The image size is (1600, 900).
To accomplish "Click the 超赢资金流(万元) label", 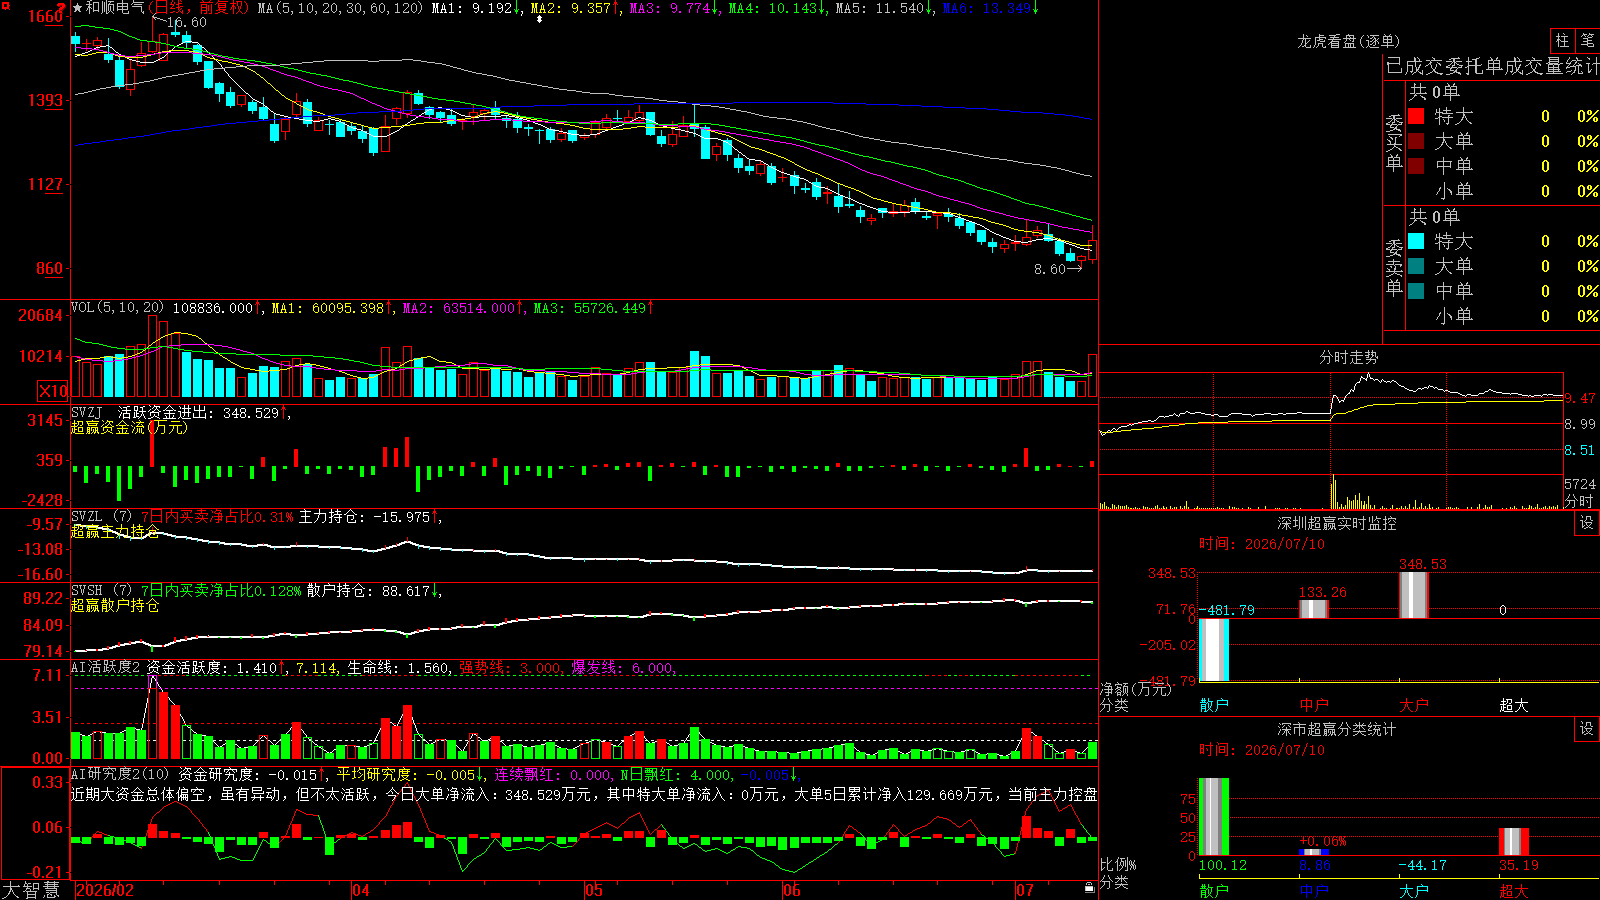I will (129, 427).
